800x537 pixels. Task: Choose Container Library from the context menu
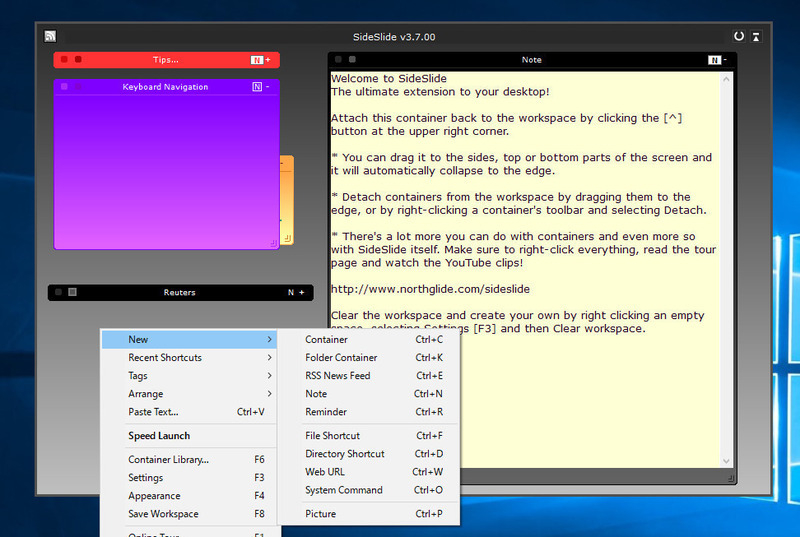pyautogui.click(x=169, y=460)
